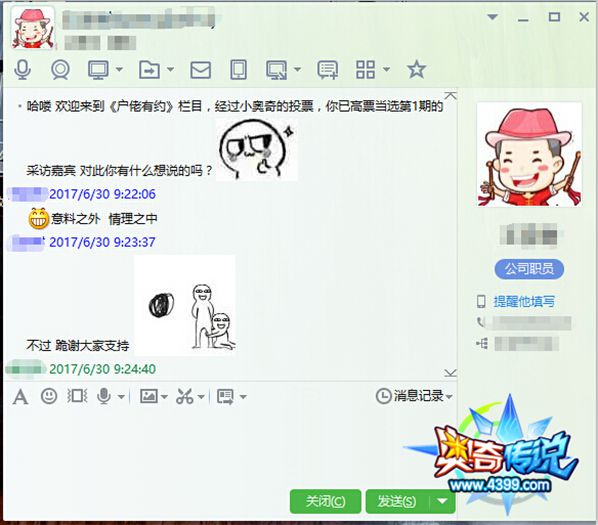Click the quick reply message icon
The image size is (598, 525).
[225, 397]
